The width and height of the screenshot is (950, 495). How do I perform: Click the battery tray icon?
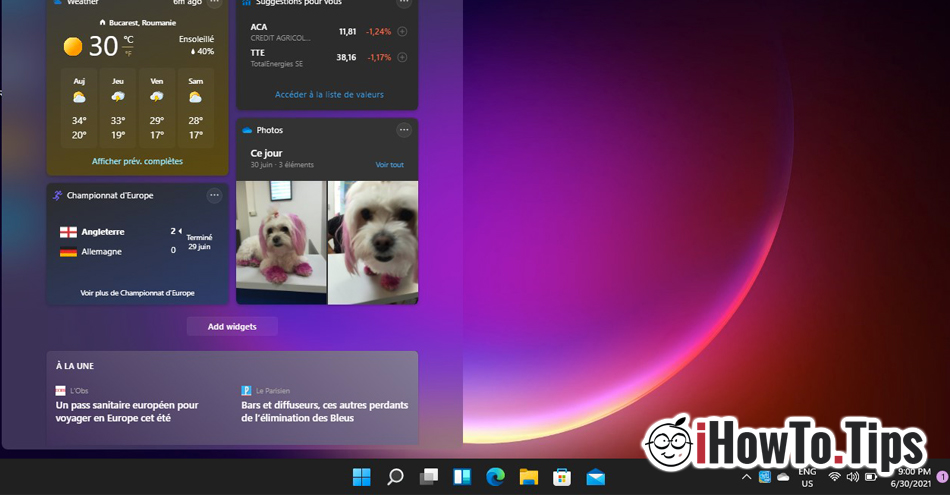(871, 477)
